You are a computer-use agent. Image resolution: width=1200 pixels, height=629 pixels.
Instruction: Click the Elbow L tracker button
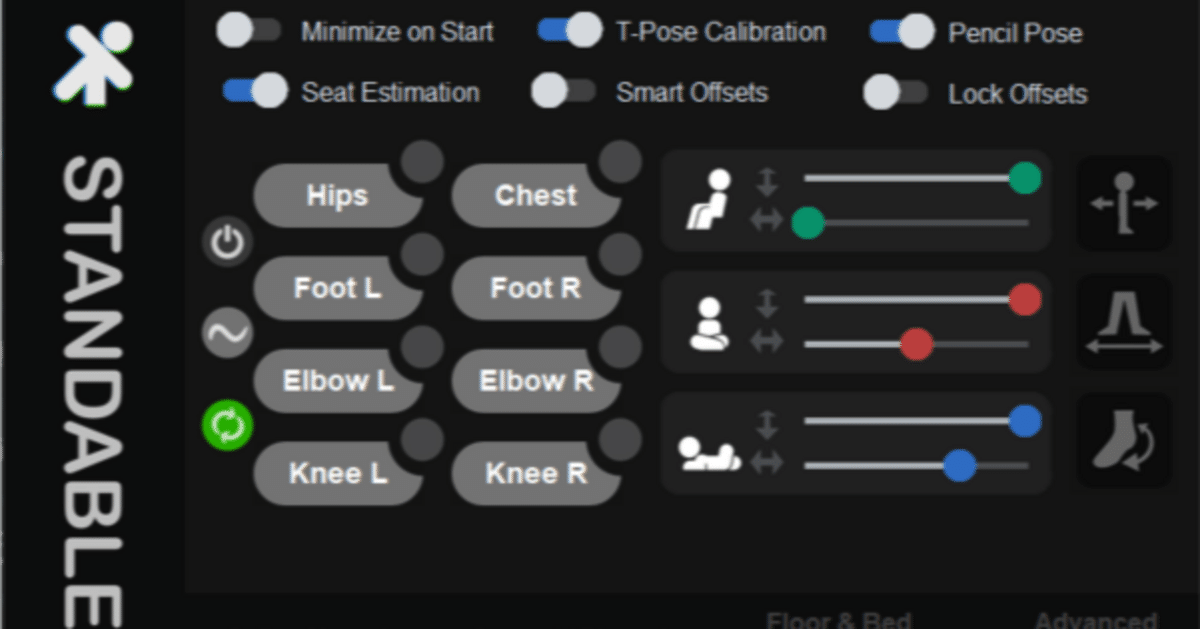coord(337,381)
